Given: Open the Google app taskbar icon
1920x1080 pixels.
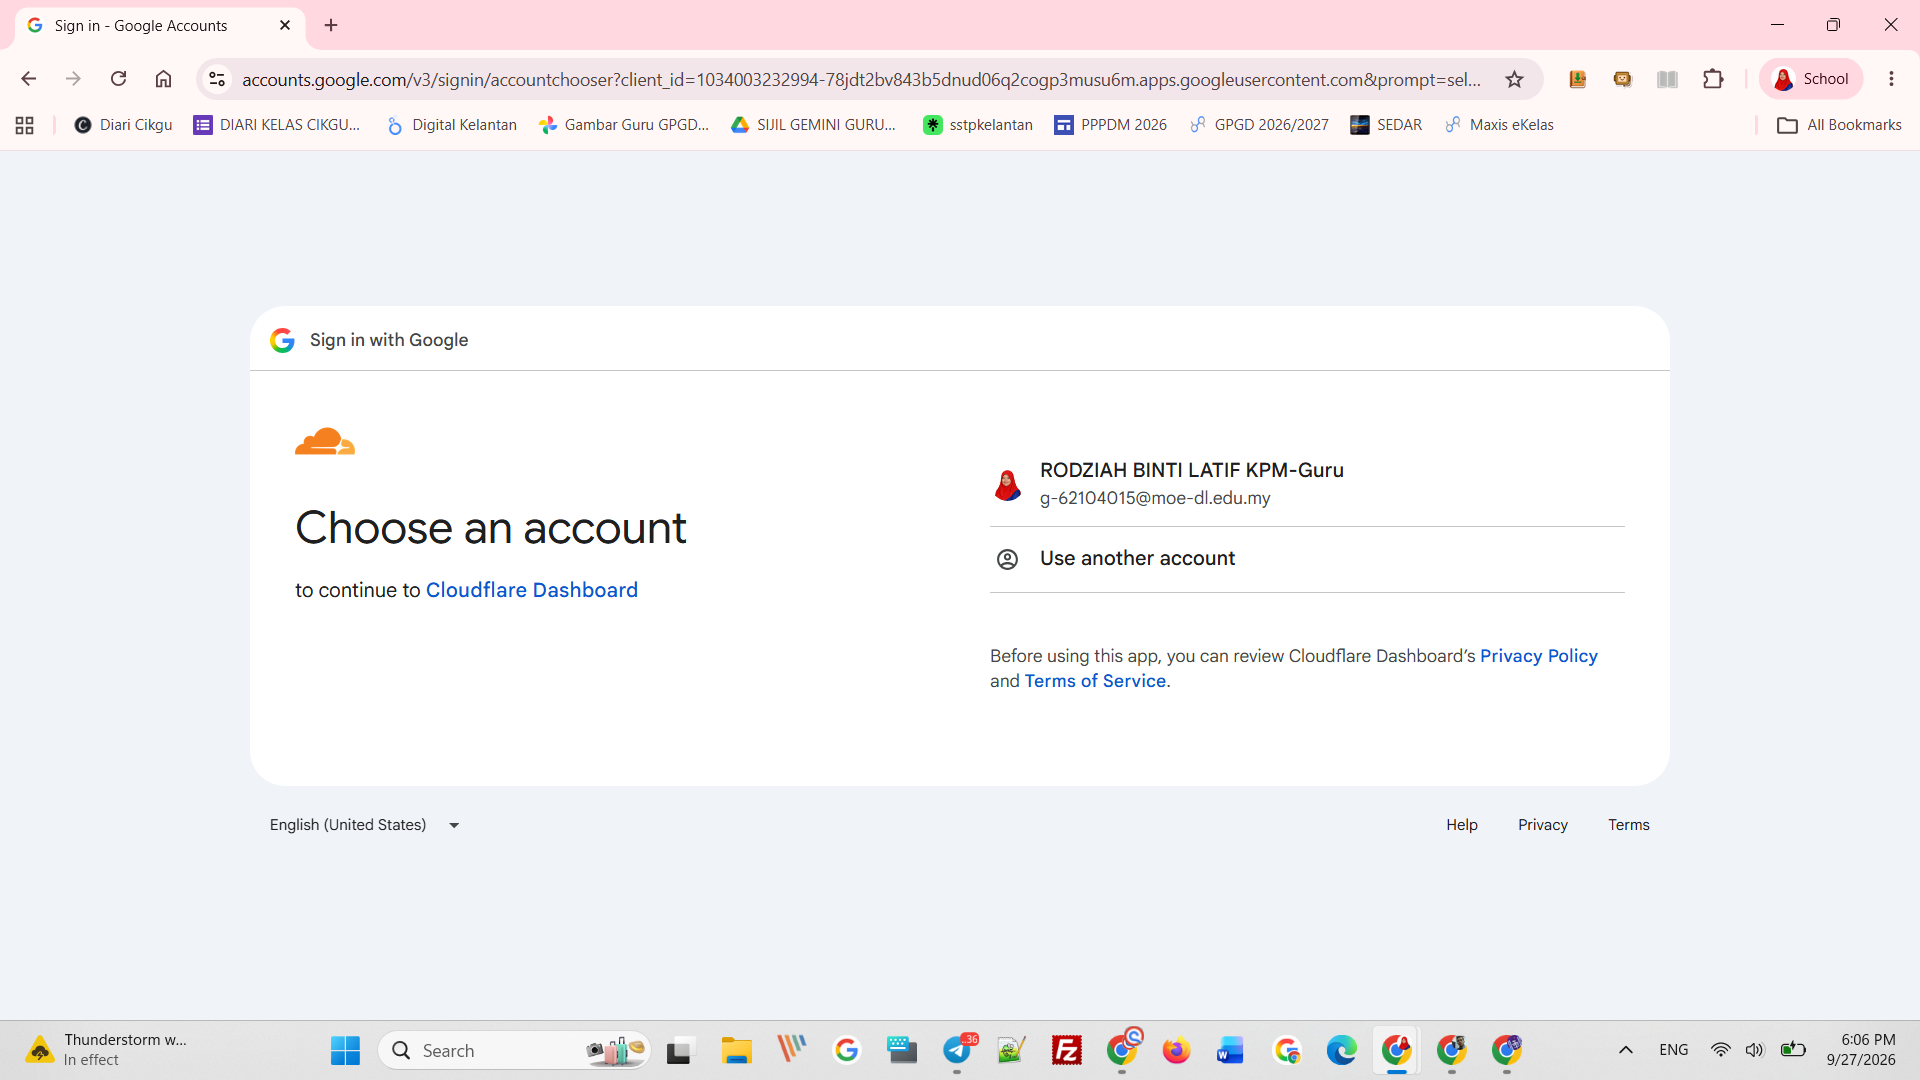Looking at the screenshot, I should click(847, 1050).
